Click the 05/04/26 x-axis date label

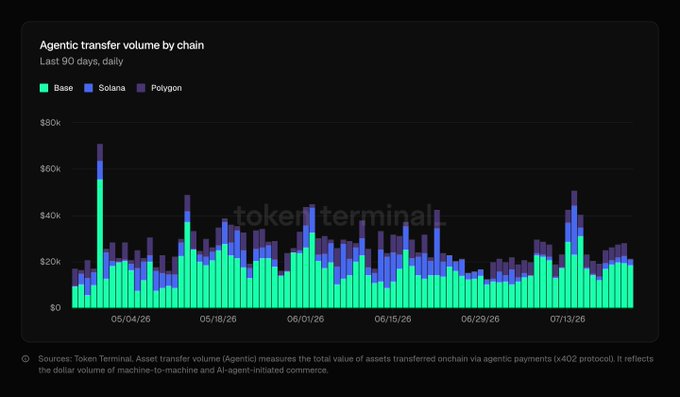[x=131, y=319]
